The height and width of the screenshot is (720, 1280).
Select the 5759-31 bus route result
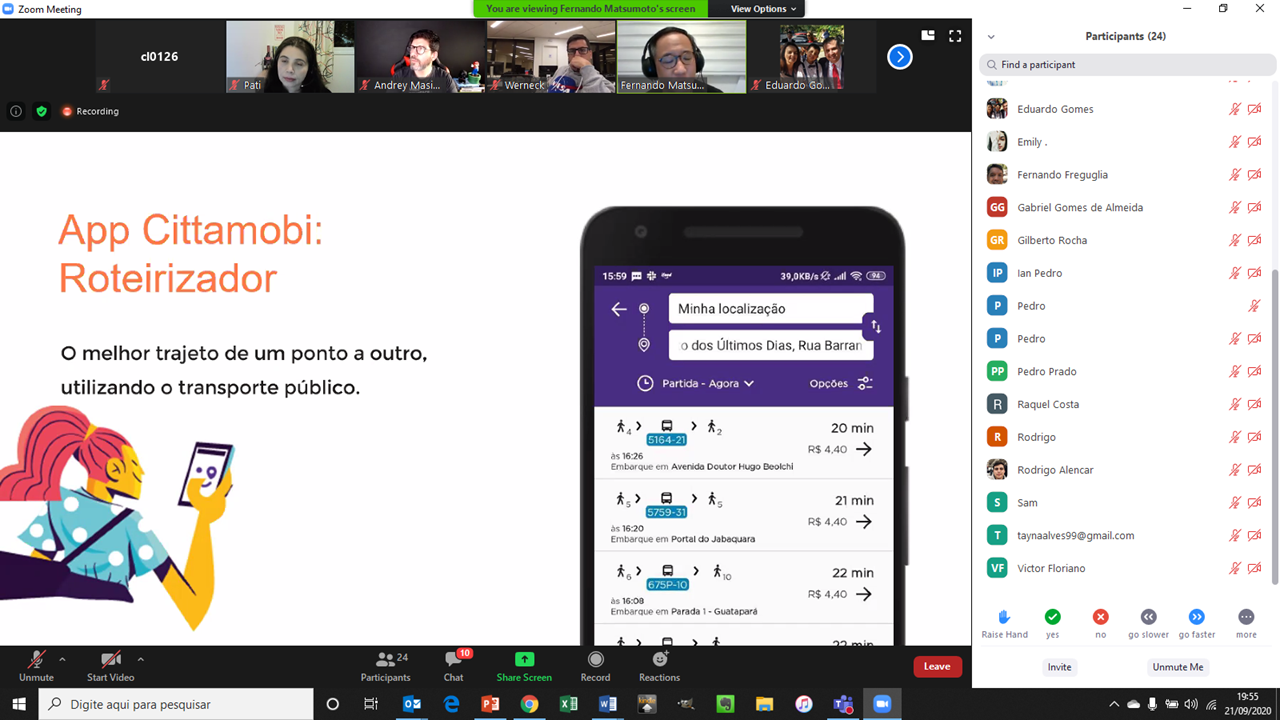click(743, 516)
